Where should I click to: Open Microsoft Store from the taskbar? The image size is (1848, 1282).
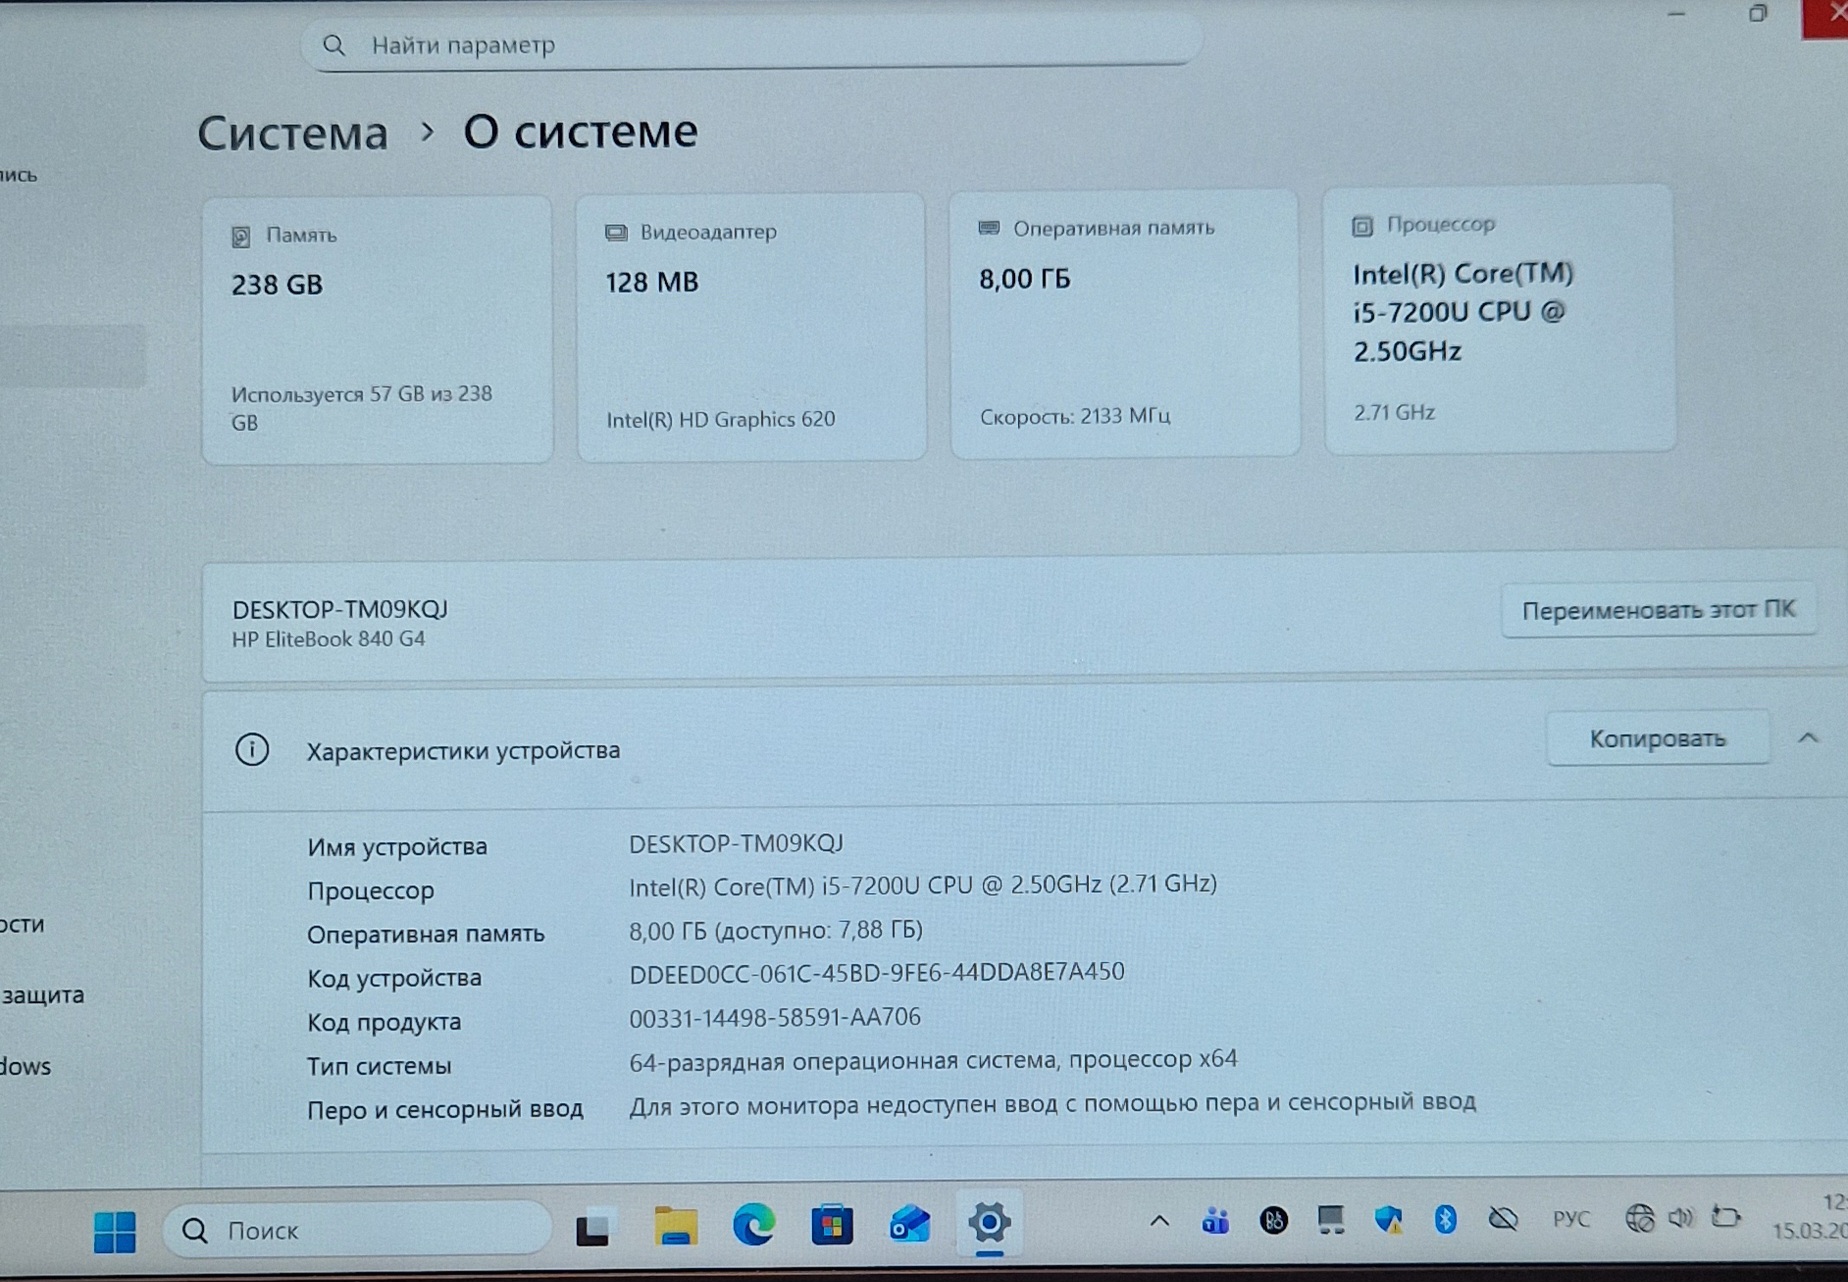832,1225
